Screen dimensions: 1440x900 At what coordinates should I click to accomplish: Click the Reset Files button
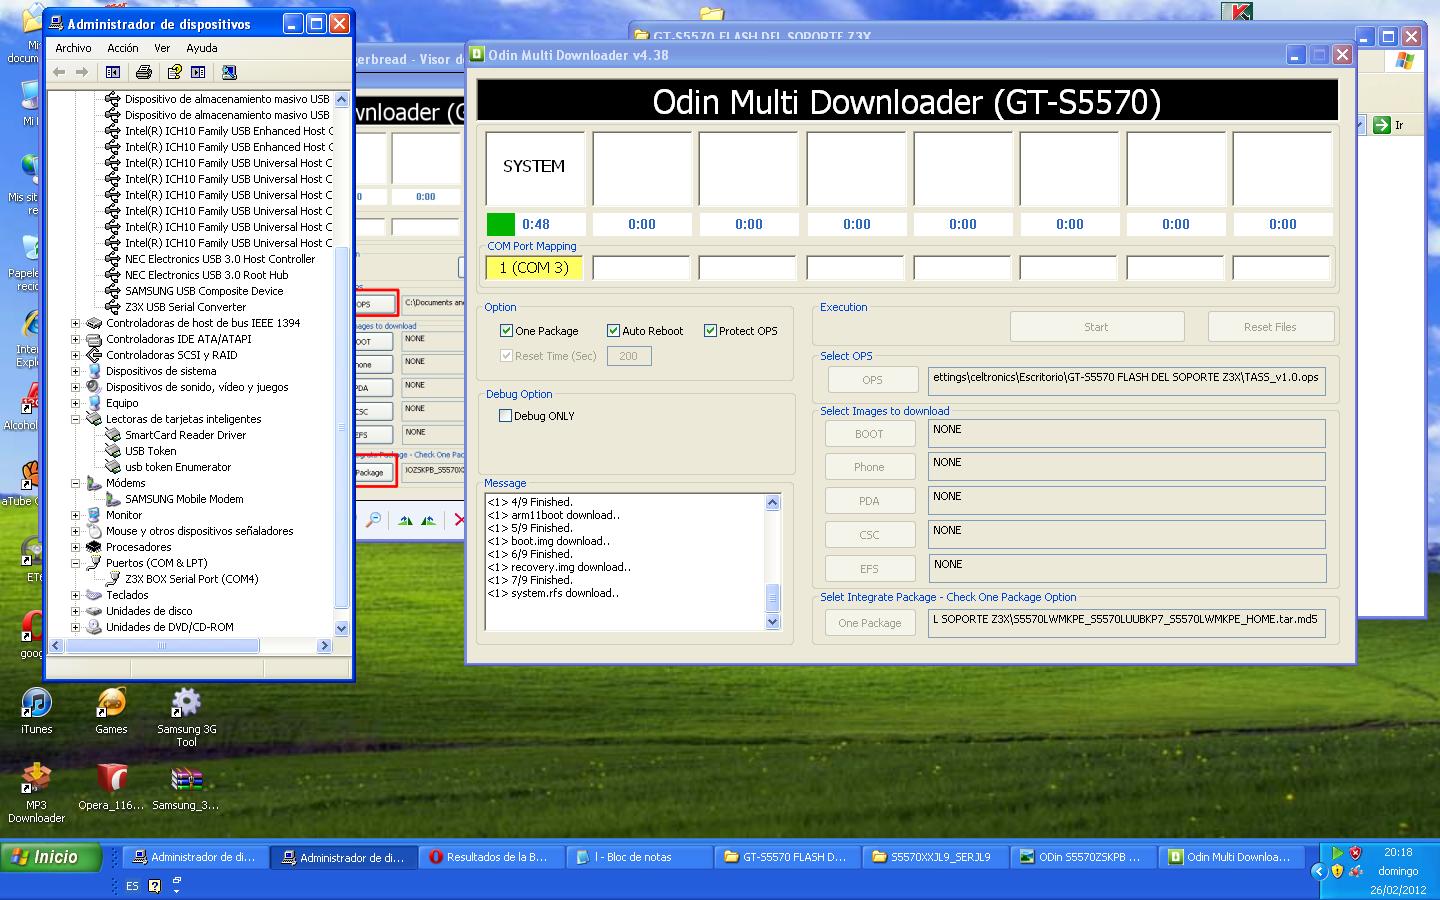[1270, 327]
